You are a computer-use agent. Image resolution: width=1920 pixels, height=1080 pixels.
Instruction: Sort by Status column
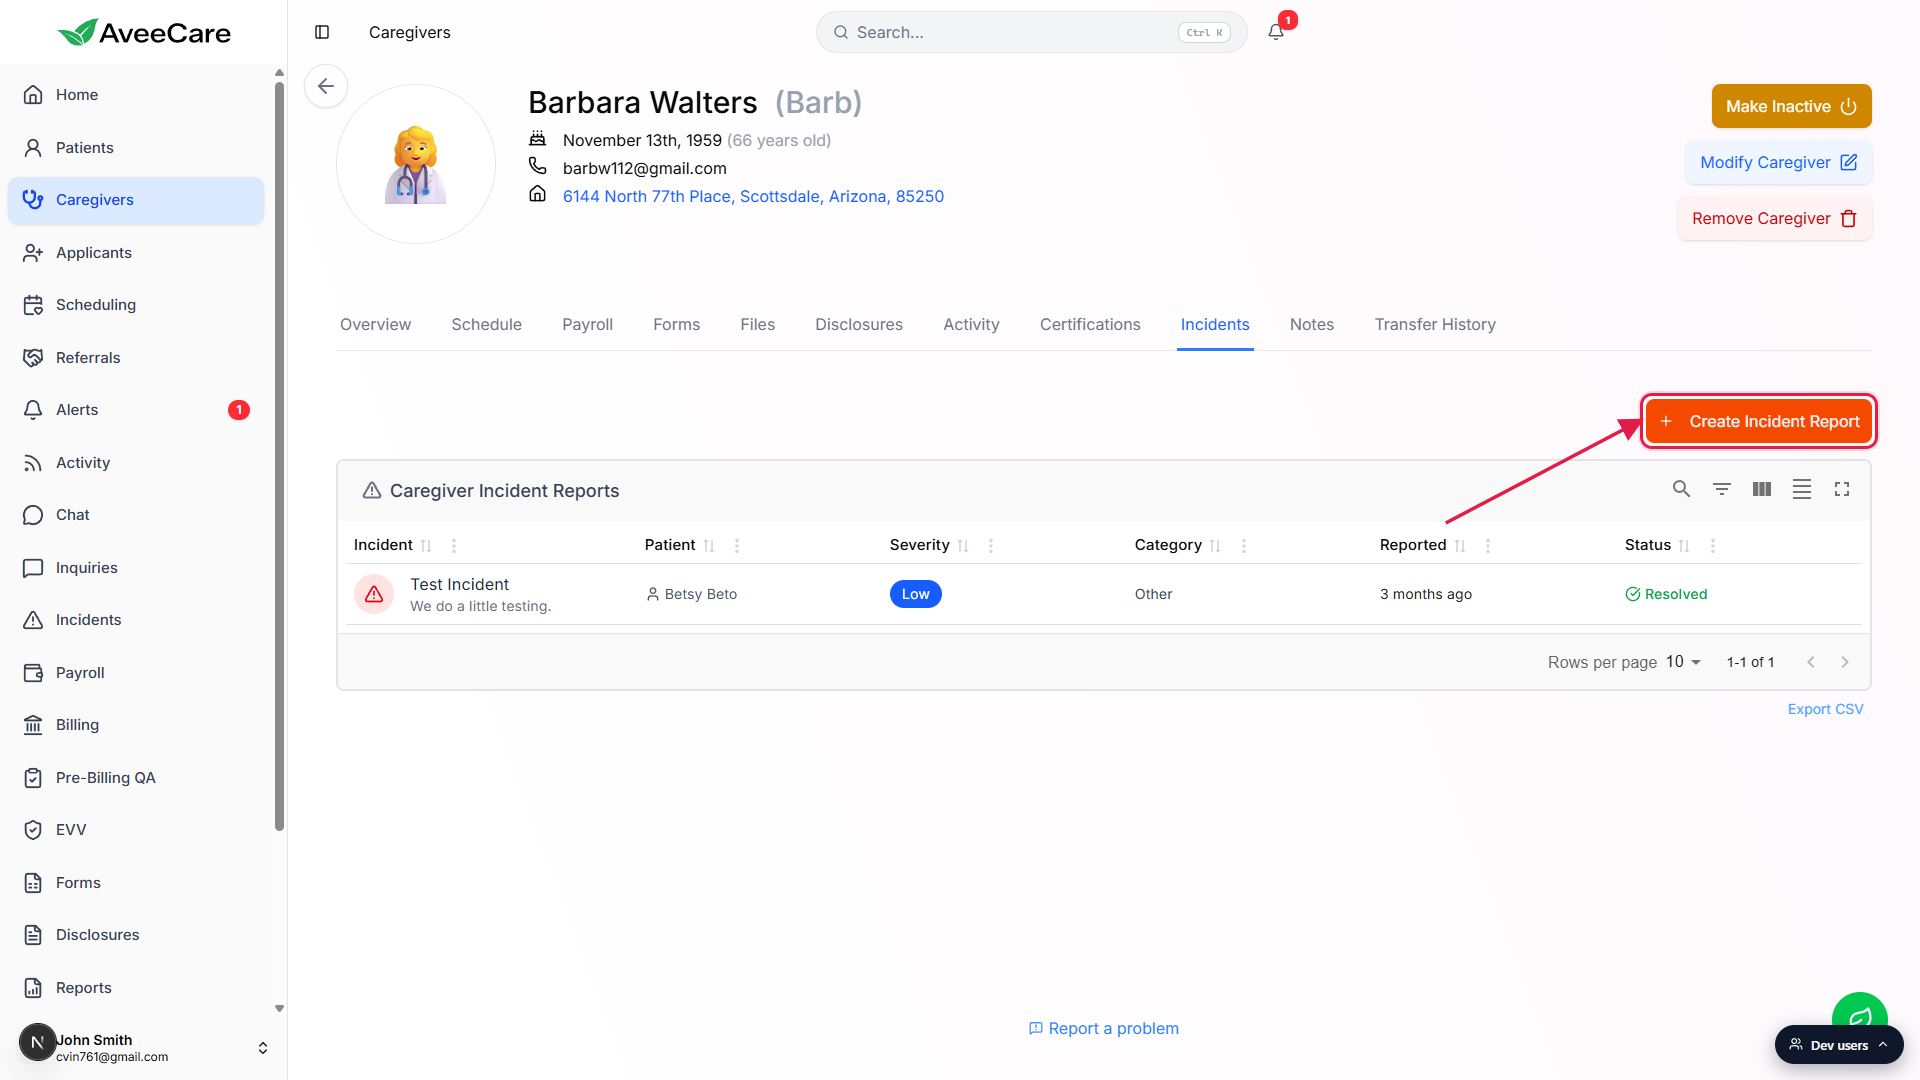tap(1684, 546)
